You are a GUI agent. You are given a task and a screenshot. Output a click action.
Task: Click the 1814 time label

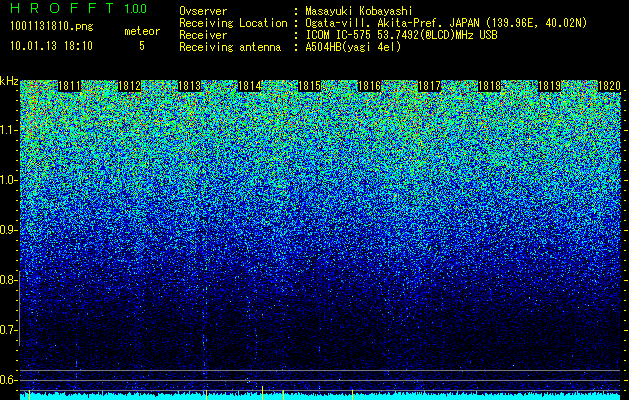point(250,86)
